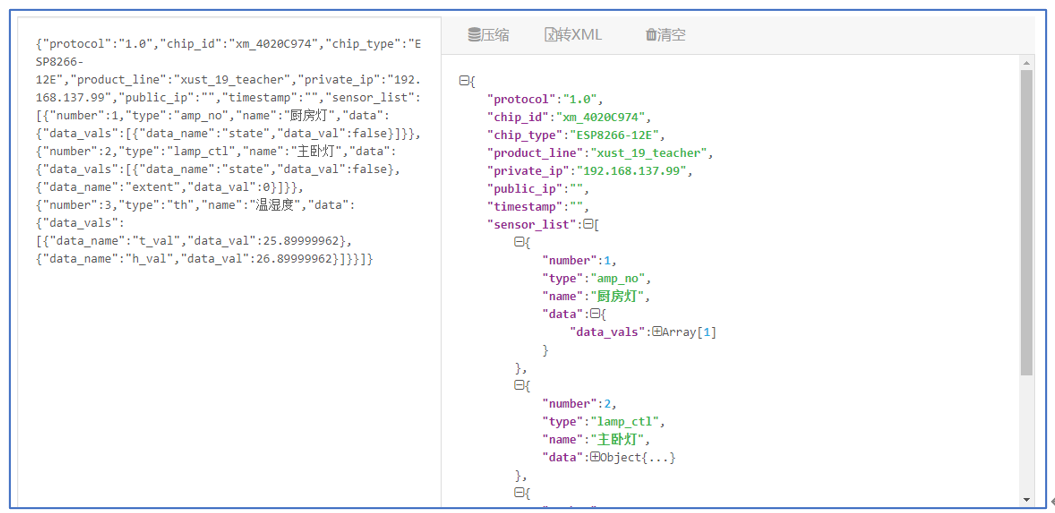Click the vertical scrollbar thumb
This screenshot has height=513, width=1055.
1026,221
